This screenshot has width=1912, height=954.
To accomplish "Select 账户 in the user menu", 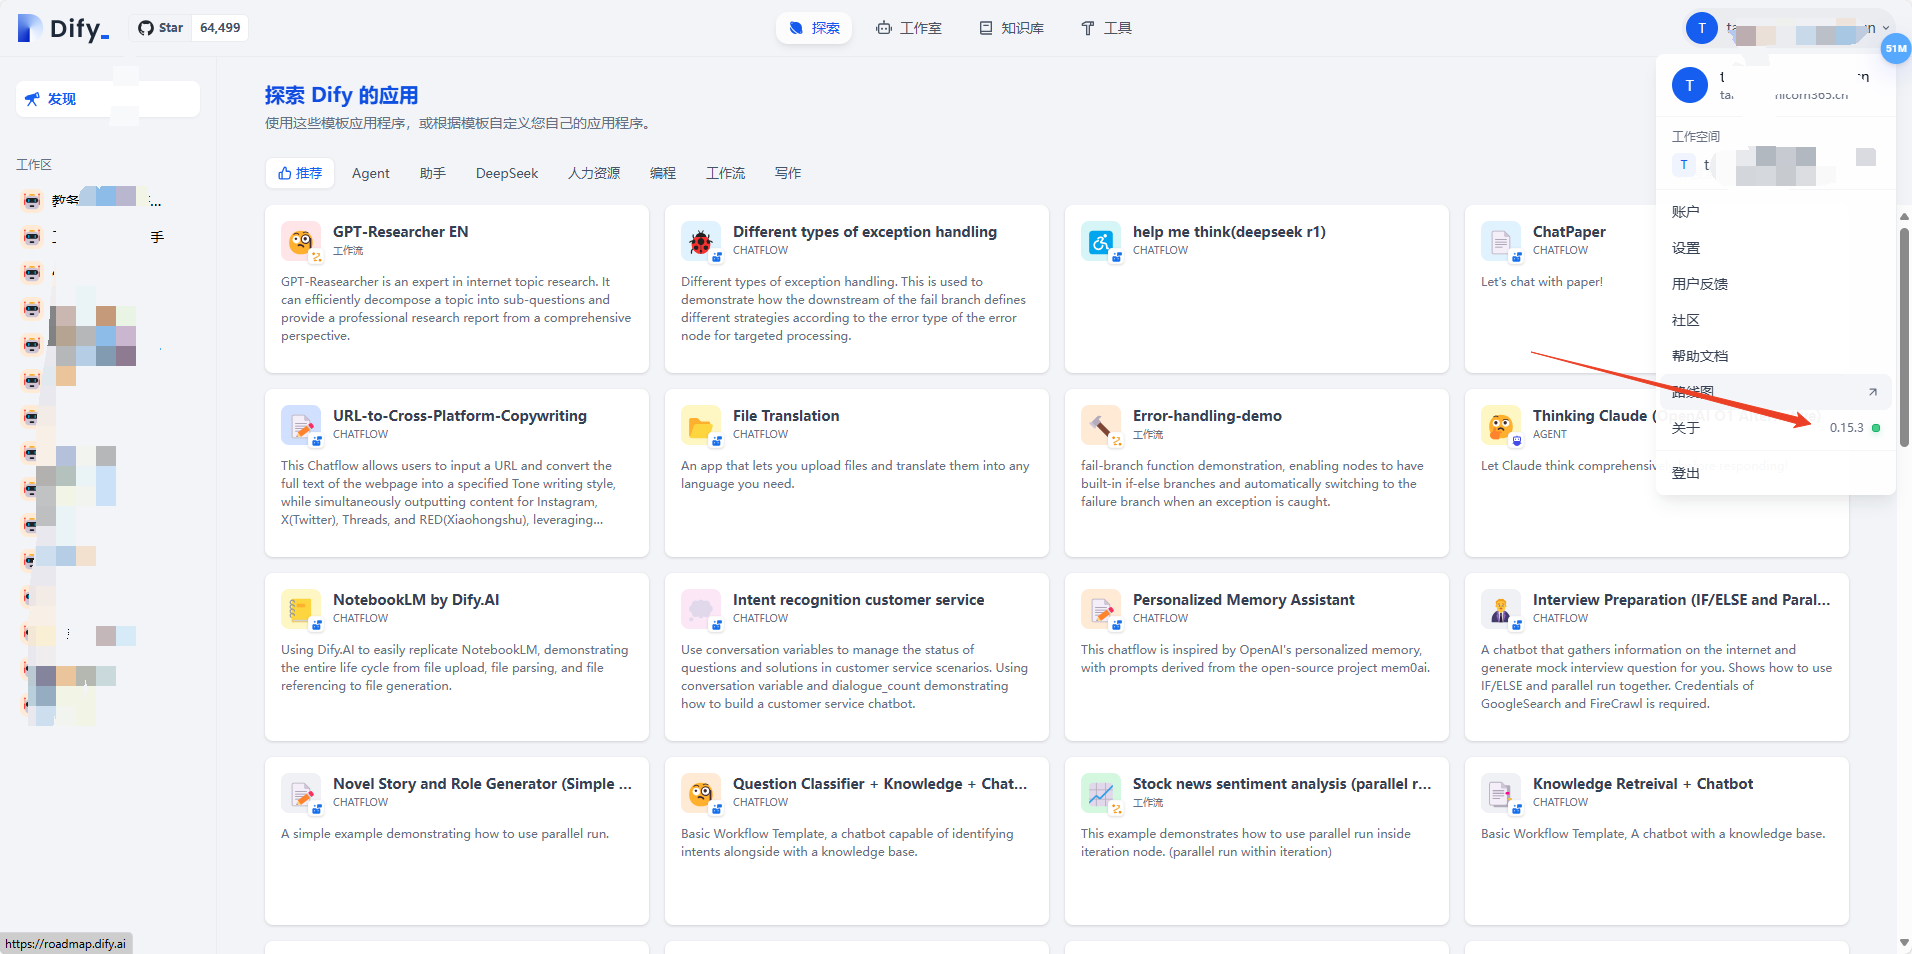I will (x=1776, y=212).
